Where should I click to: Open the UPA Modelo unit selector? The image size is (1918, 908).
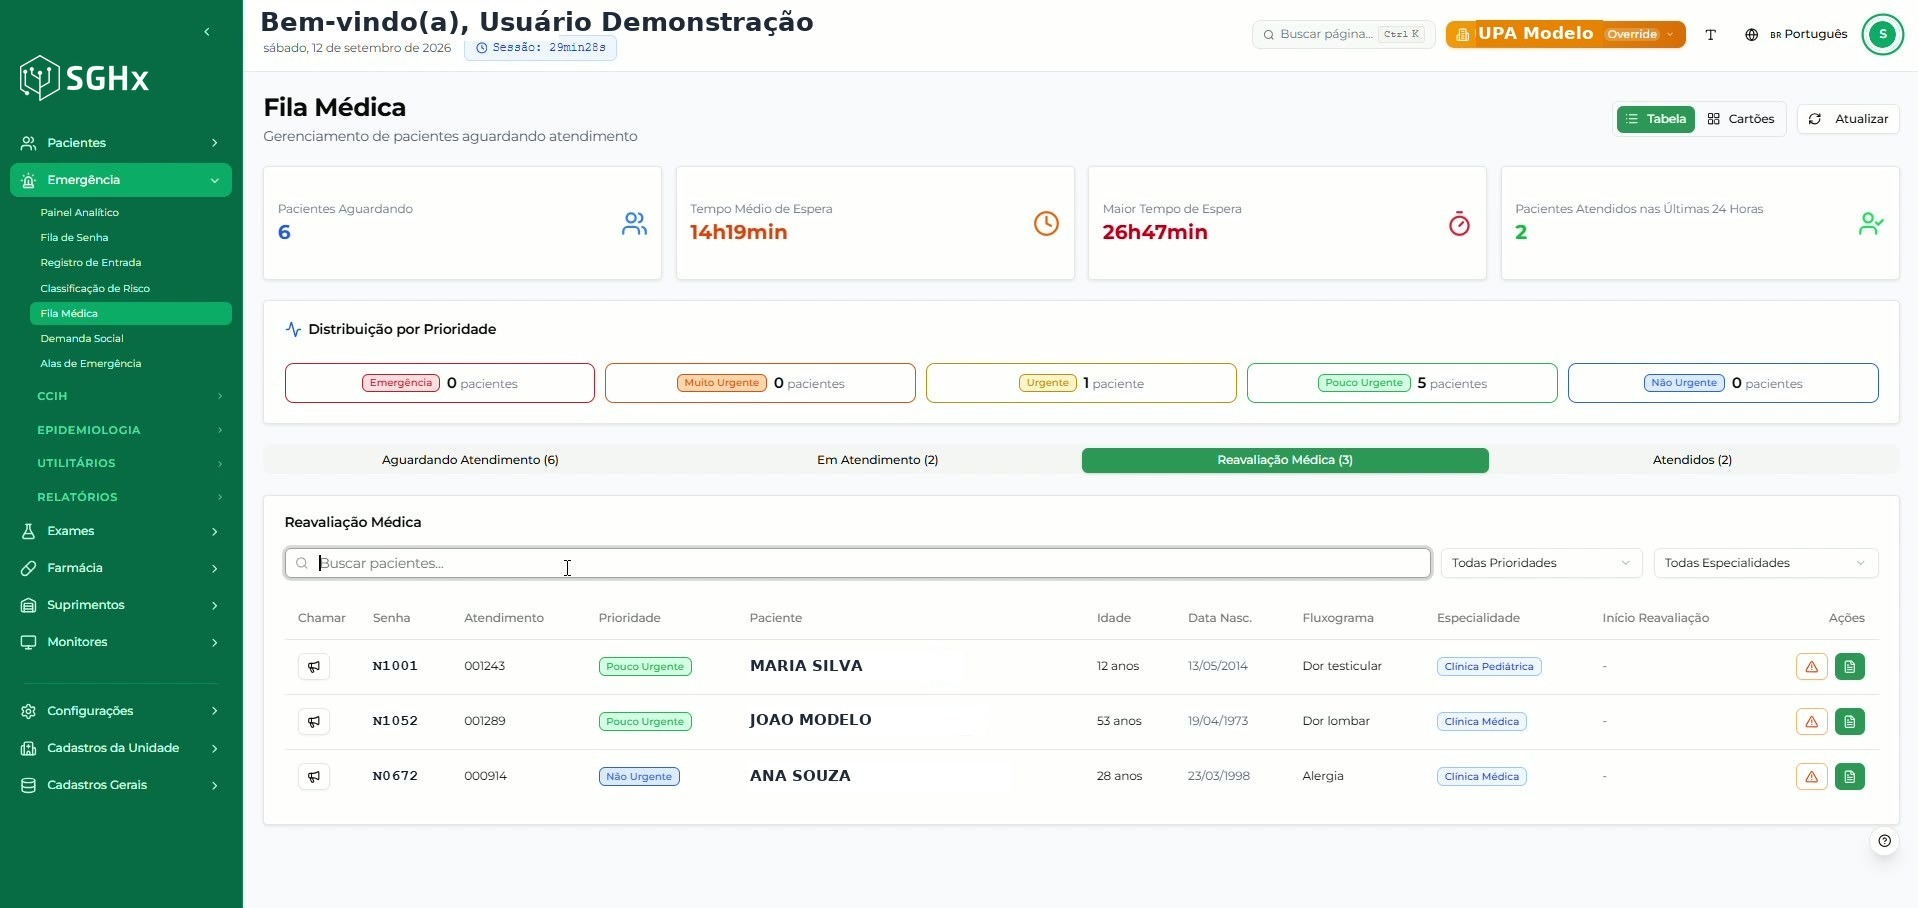point(1565,34)
